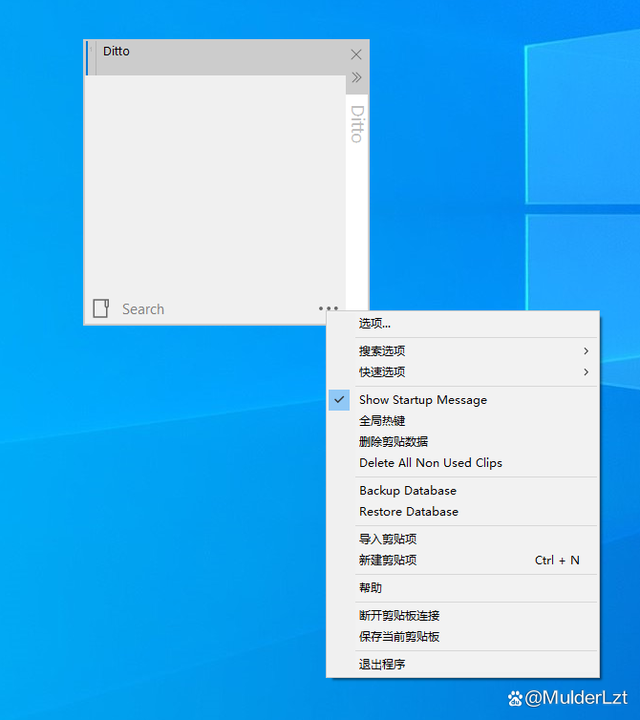
Task: Click the Ditto title bar text
Action: (116, 51)
